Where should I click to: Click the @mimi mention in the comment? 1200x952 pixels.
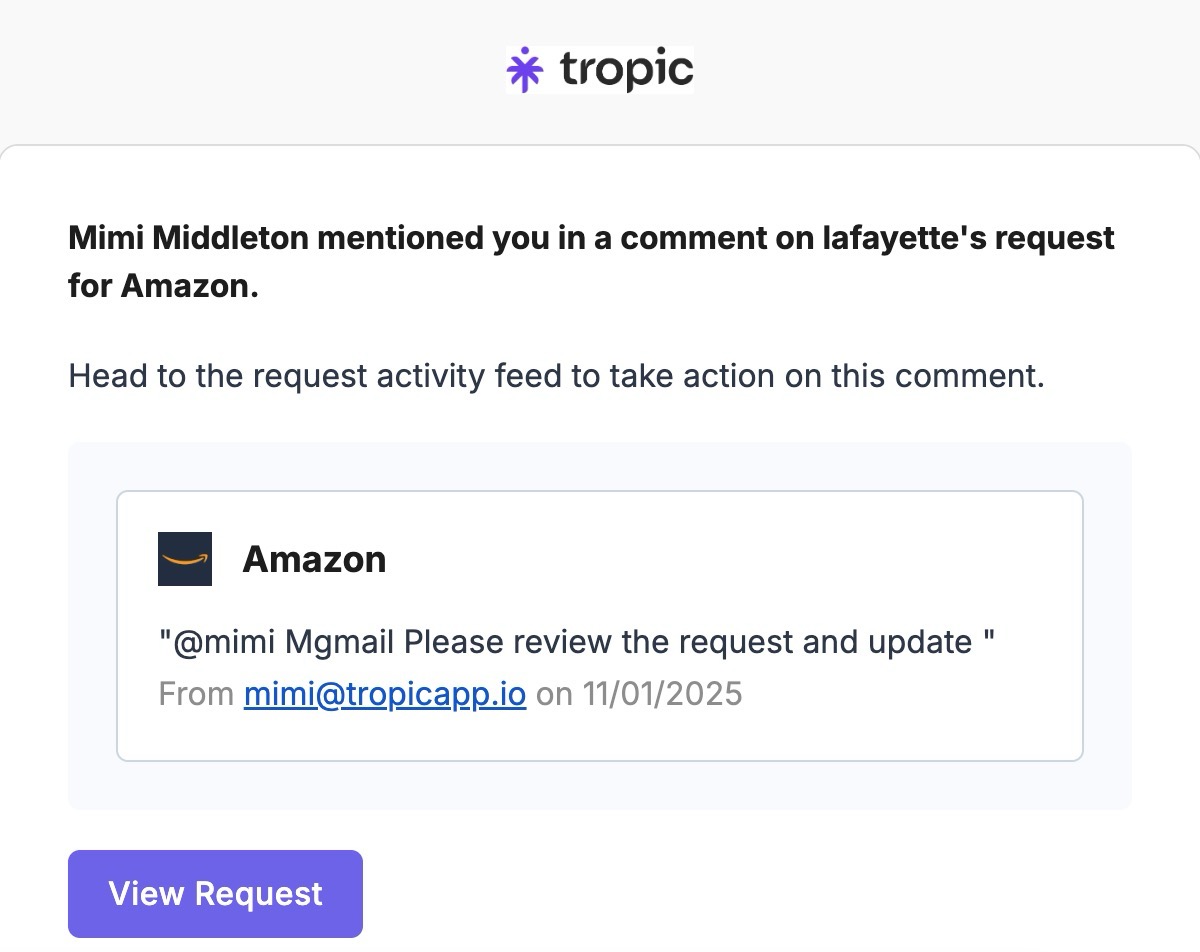tap(223, 641)
